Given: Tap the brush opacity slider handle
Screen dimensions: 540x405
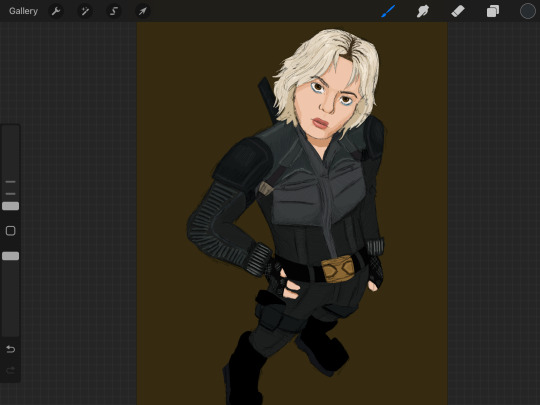Looking at the screenshot, I should (x=11, y=256).
